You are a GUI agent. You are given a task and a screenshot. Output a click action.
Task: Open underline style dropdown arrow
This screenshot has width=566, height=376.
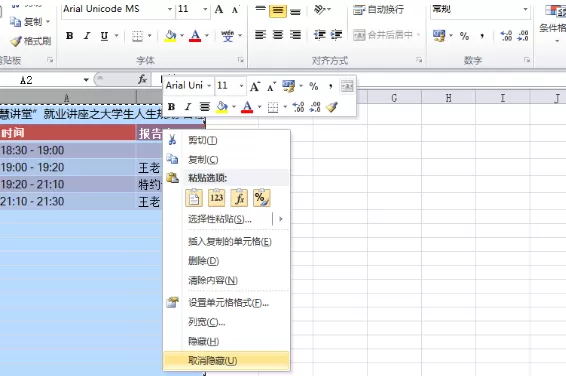pos(117,36)
